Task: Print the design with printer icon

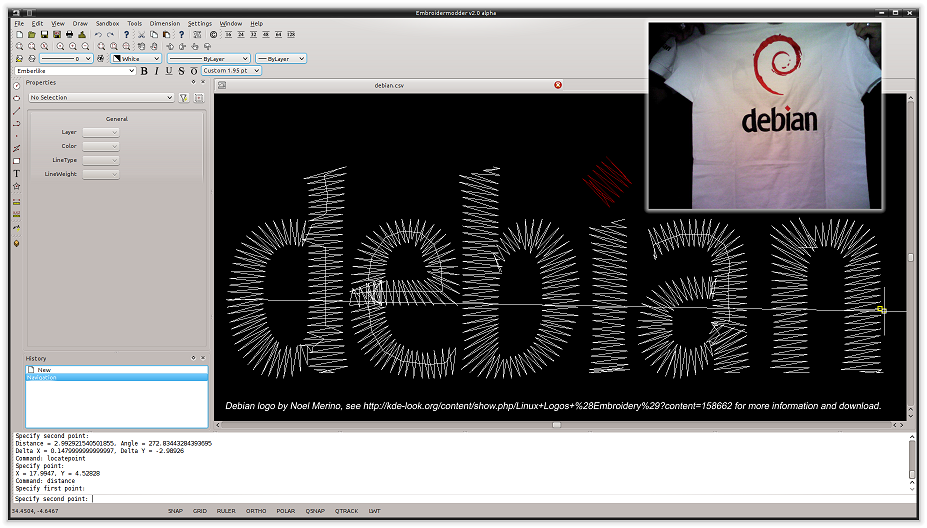Action: (69, 35)
